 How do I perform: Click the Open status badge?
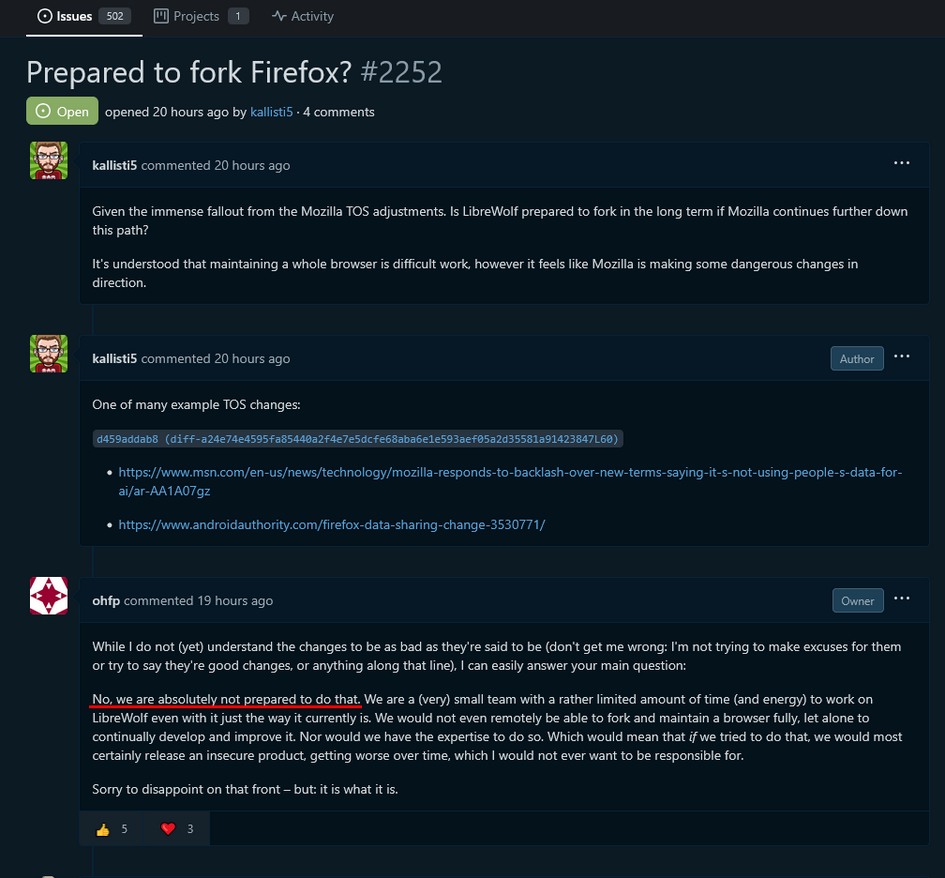click(x=62, y=111)
